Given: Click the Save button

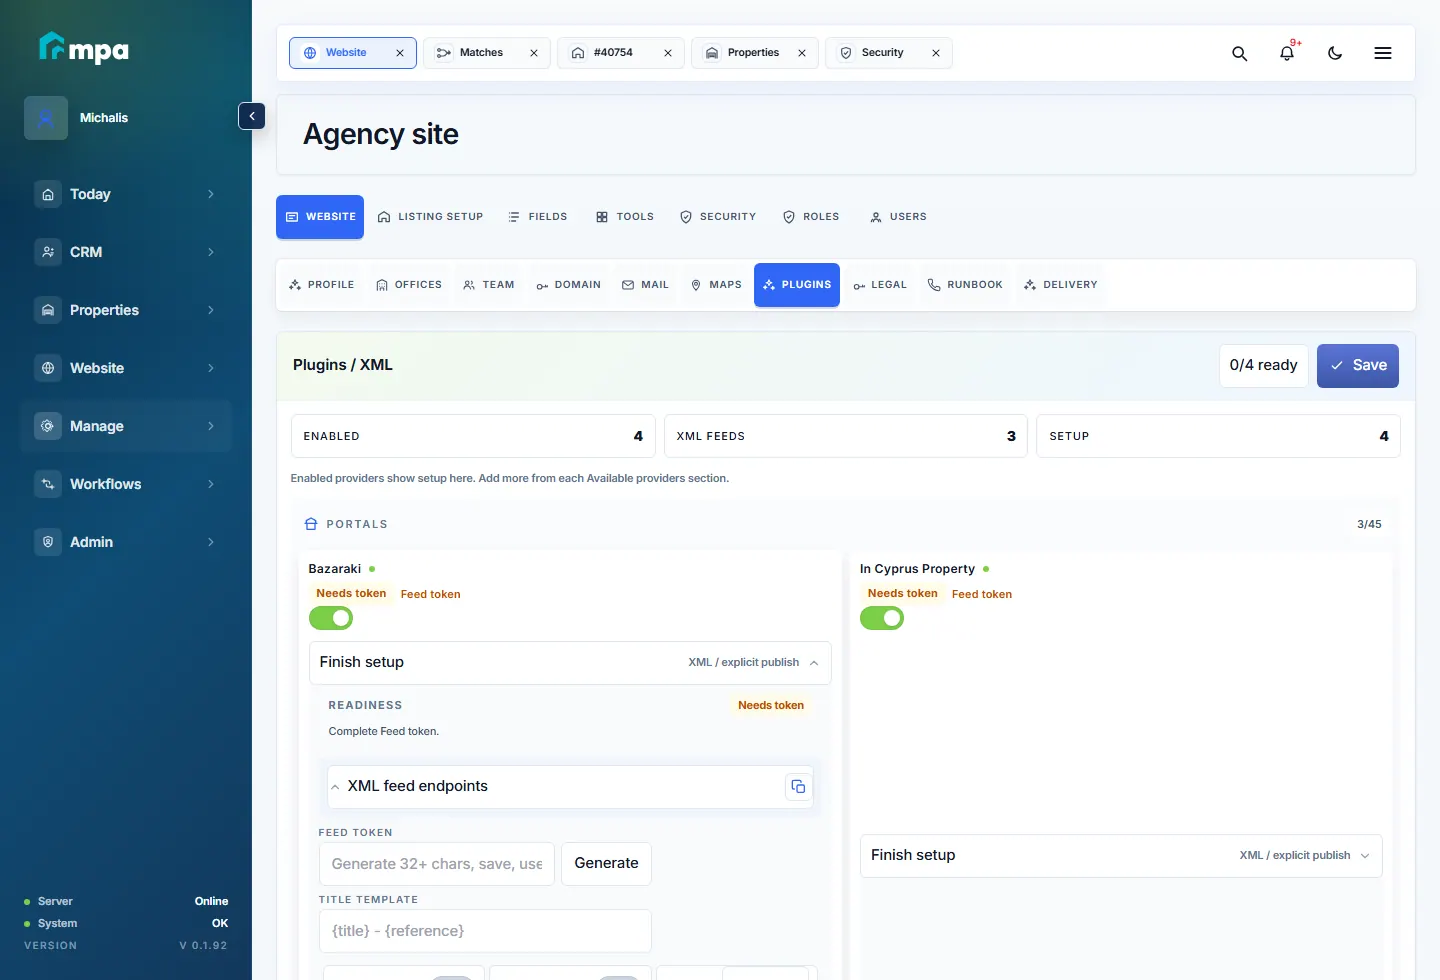Looking at the screenshot, I should point(1357,366).
